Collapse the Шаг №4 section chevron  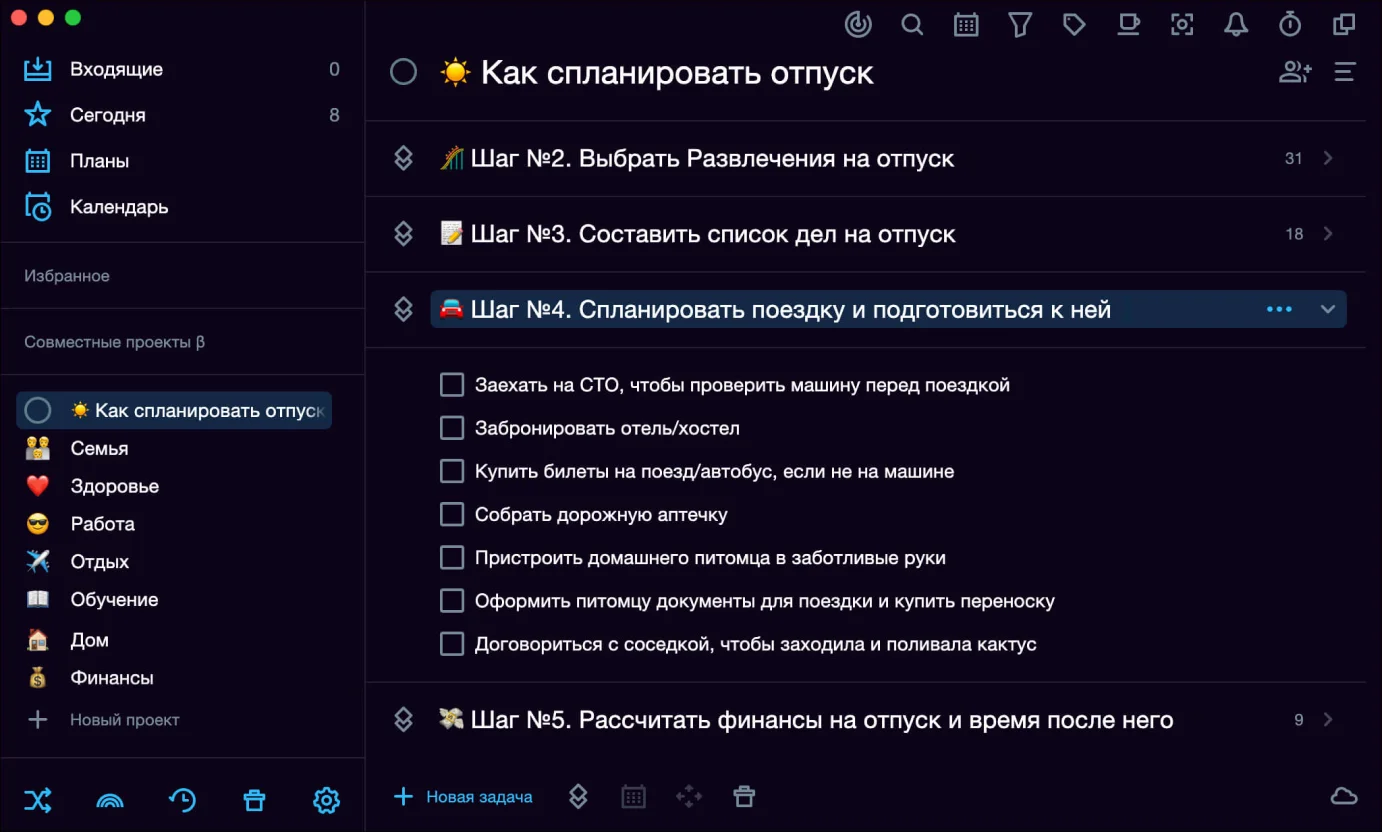click(1328, 309)
